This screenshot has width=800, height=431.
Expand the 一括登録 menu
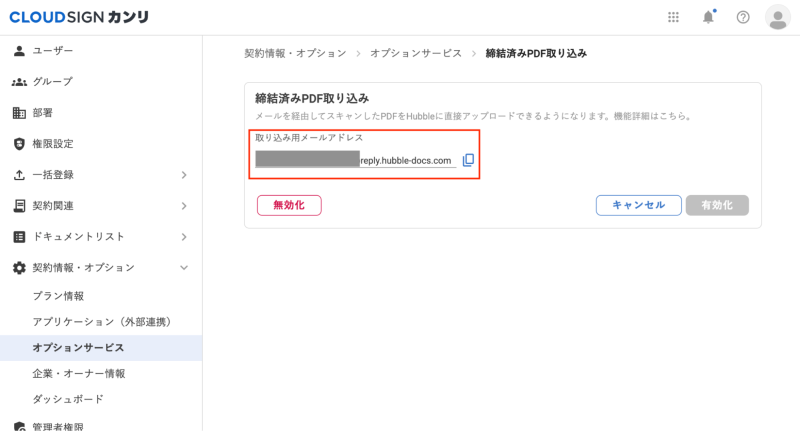[100, 175]
